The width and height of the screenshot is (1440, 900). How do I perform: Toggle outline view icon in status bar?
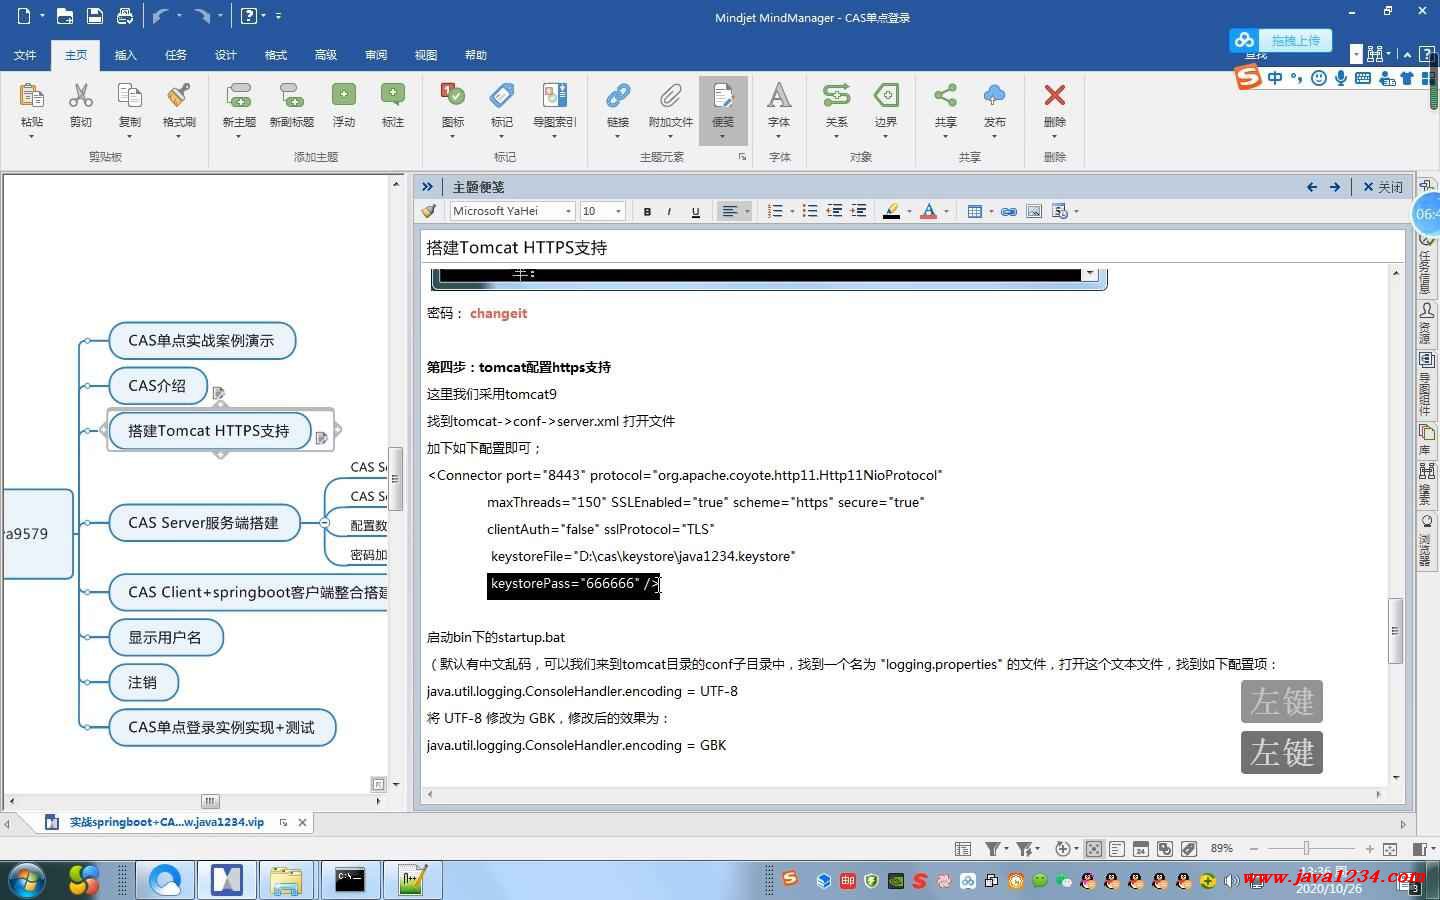1117,849
